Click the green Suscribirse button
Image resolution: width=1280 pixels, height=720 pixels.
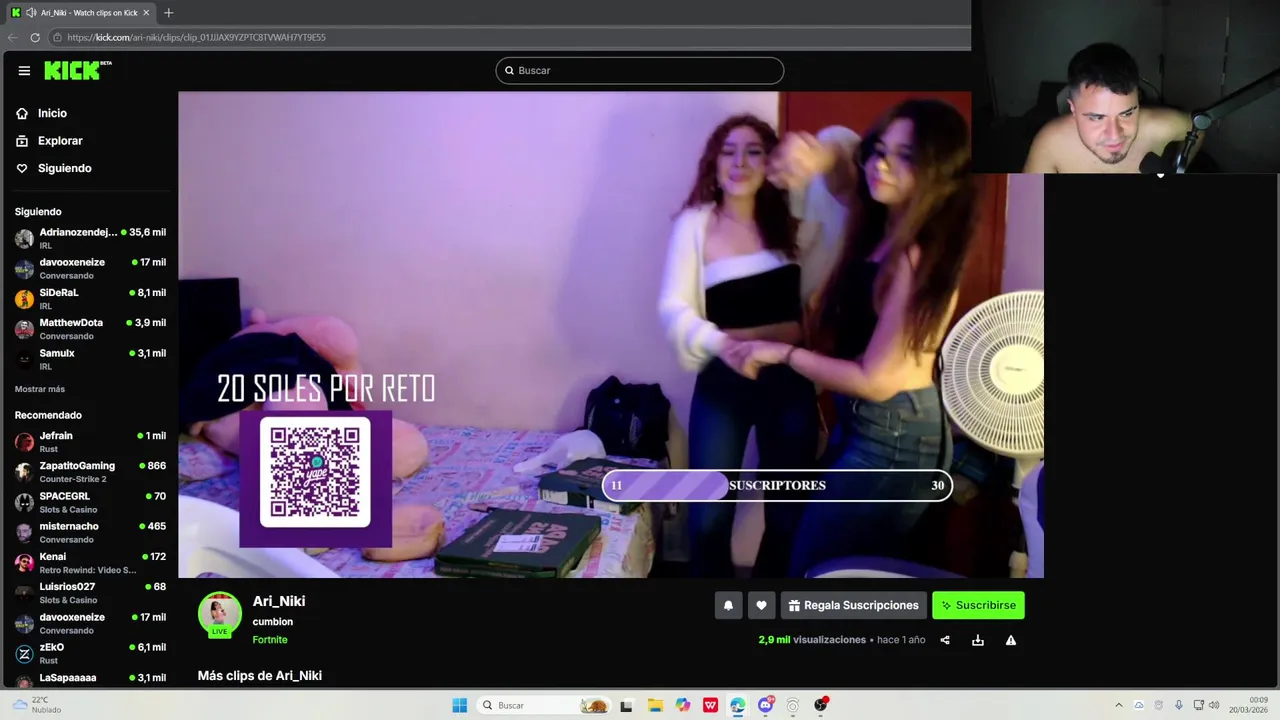pyautogui.click(x=978, y=605)
